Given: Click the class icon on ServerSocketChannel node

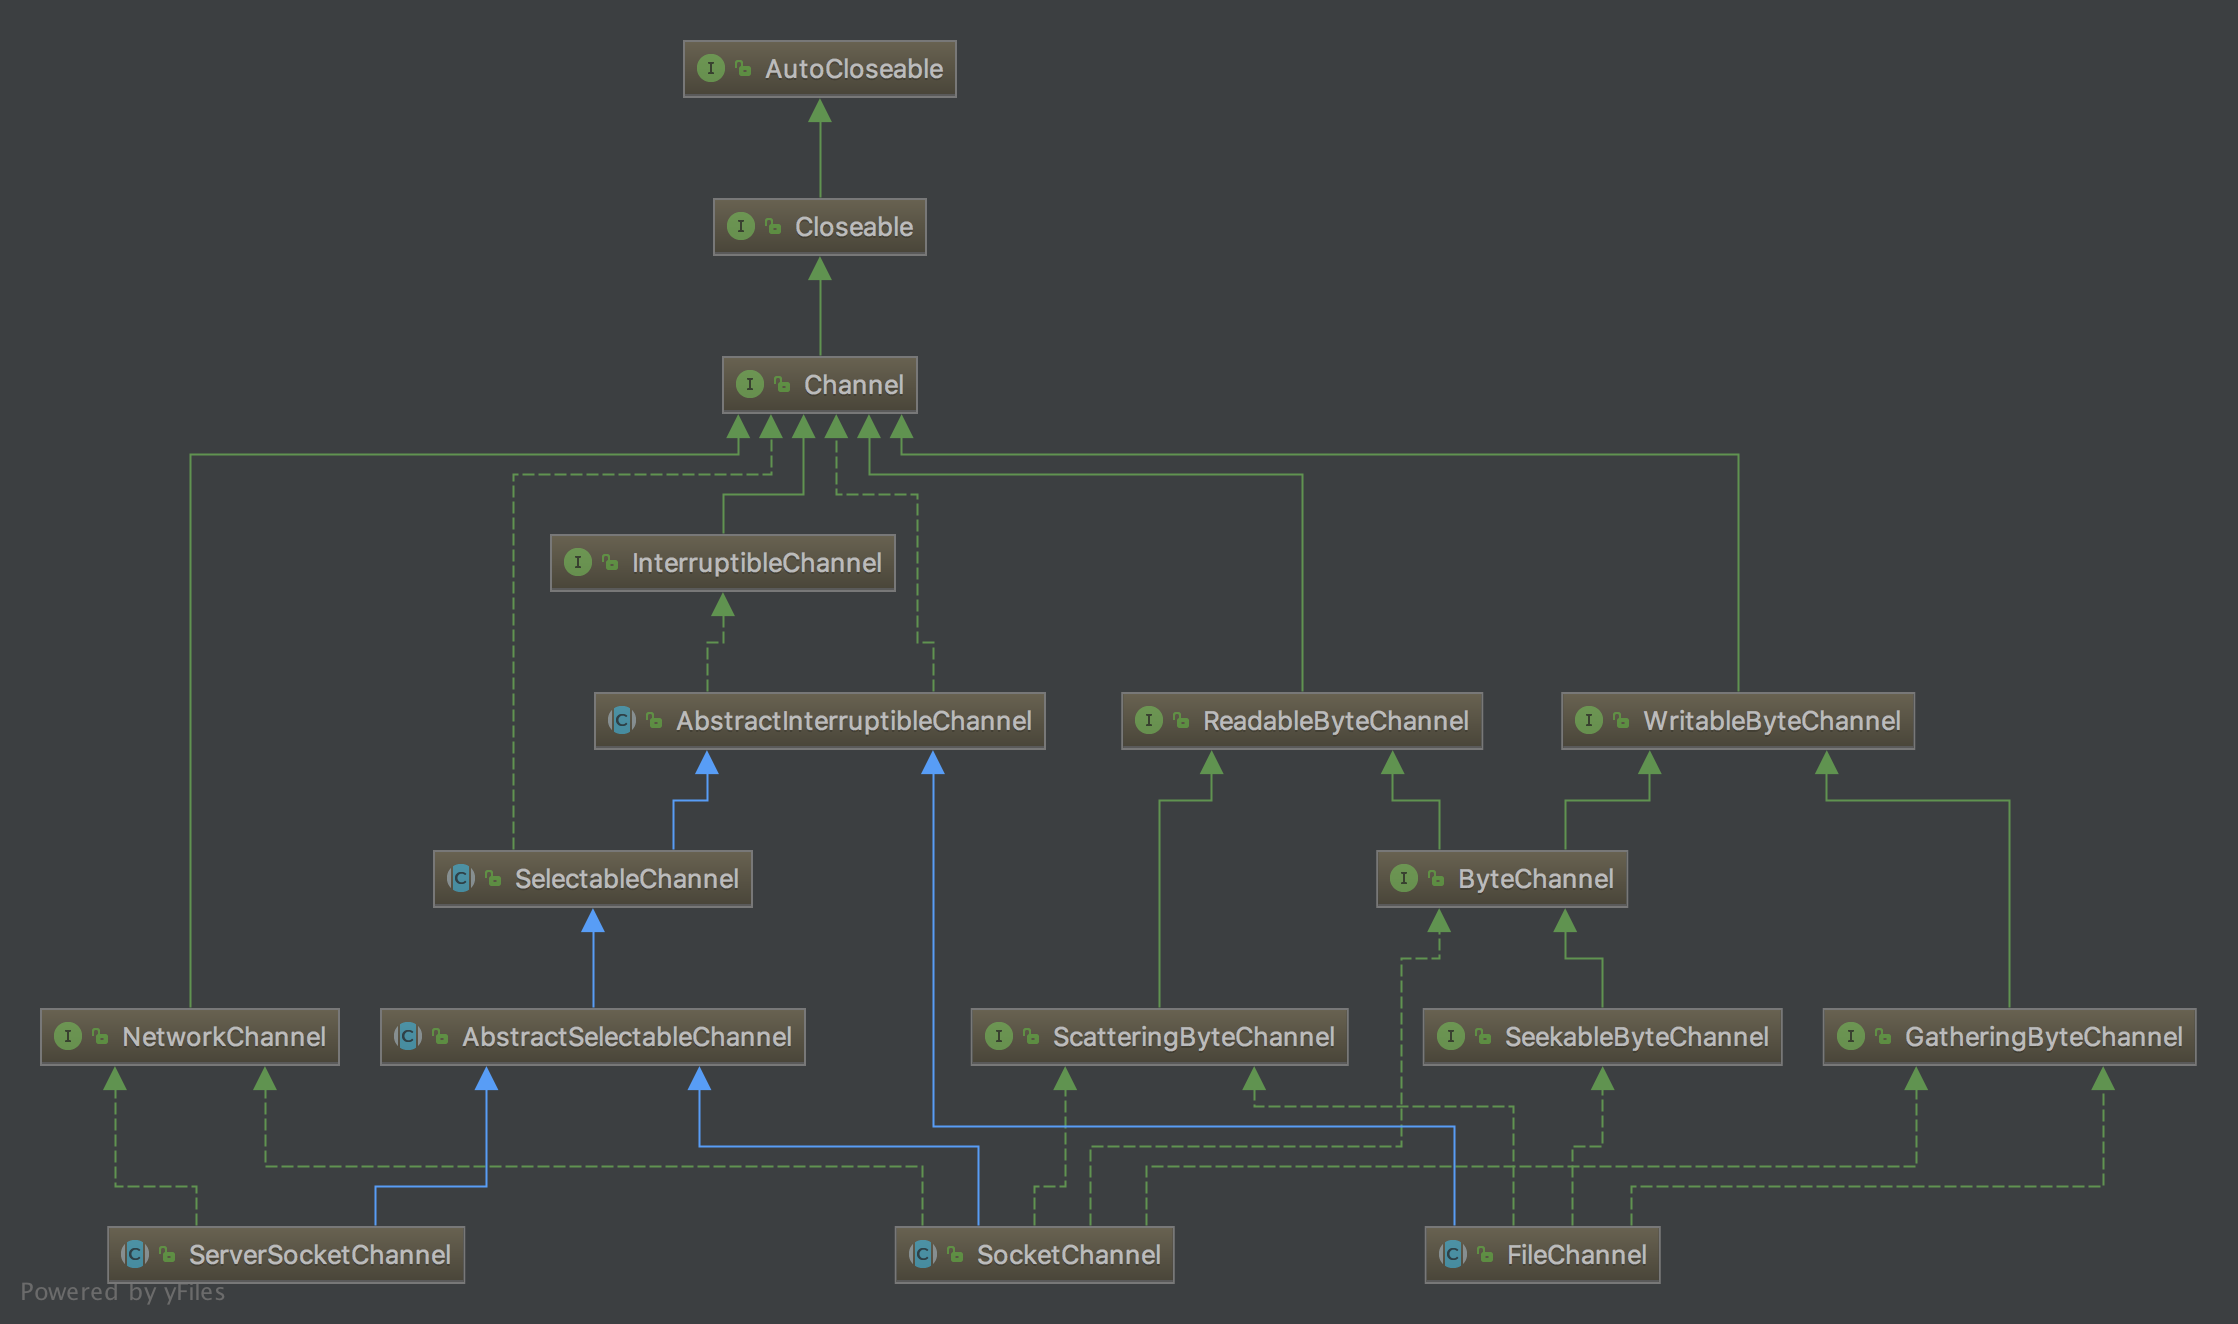Looking at the screenshot, I should click(x=134, y=1254).
